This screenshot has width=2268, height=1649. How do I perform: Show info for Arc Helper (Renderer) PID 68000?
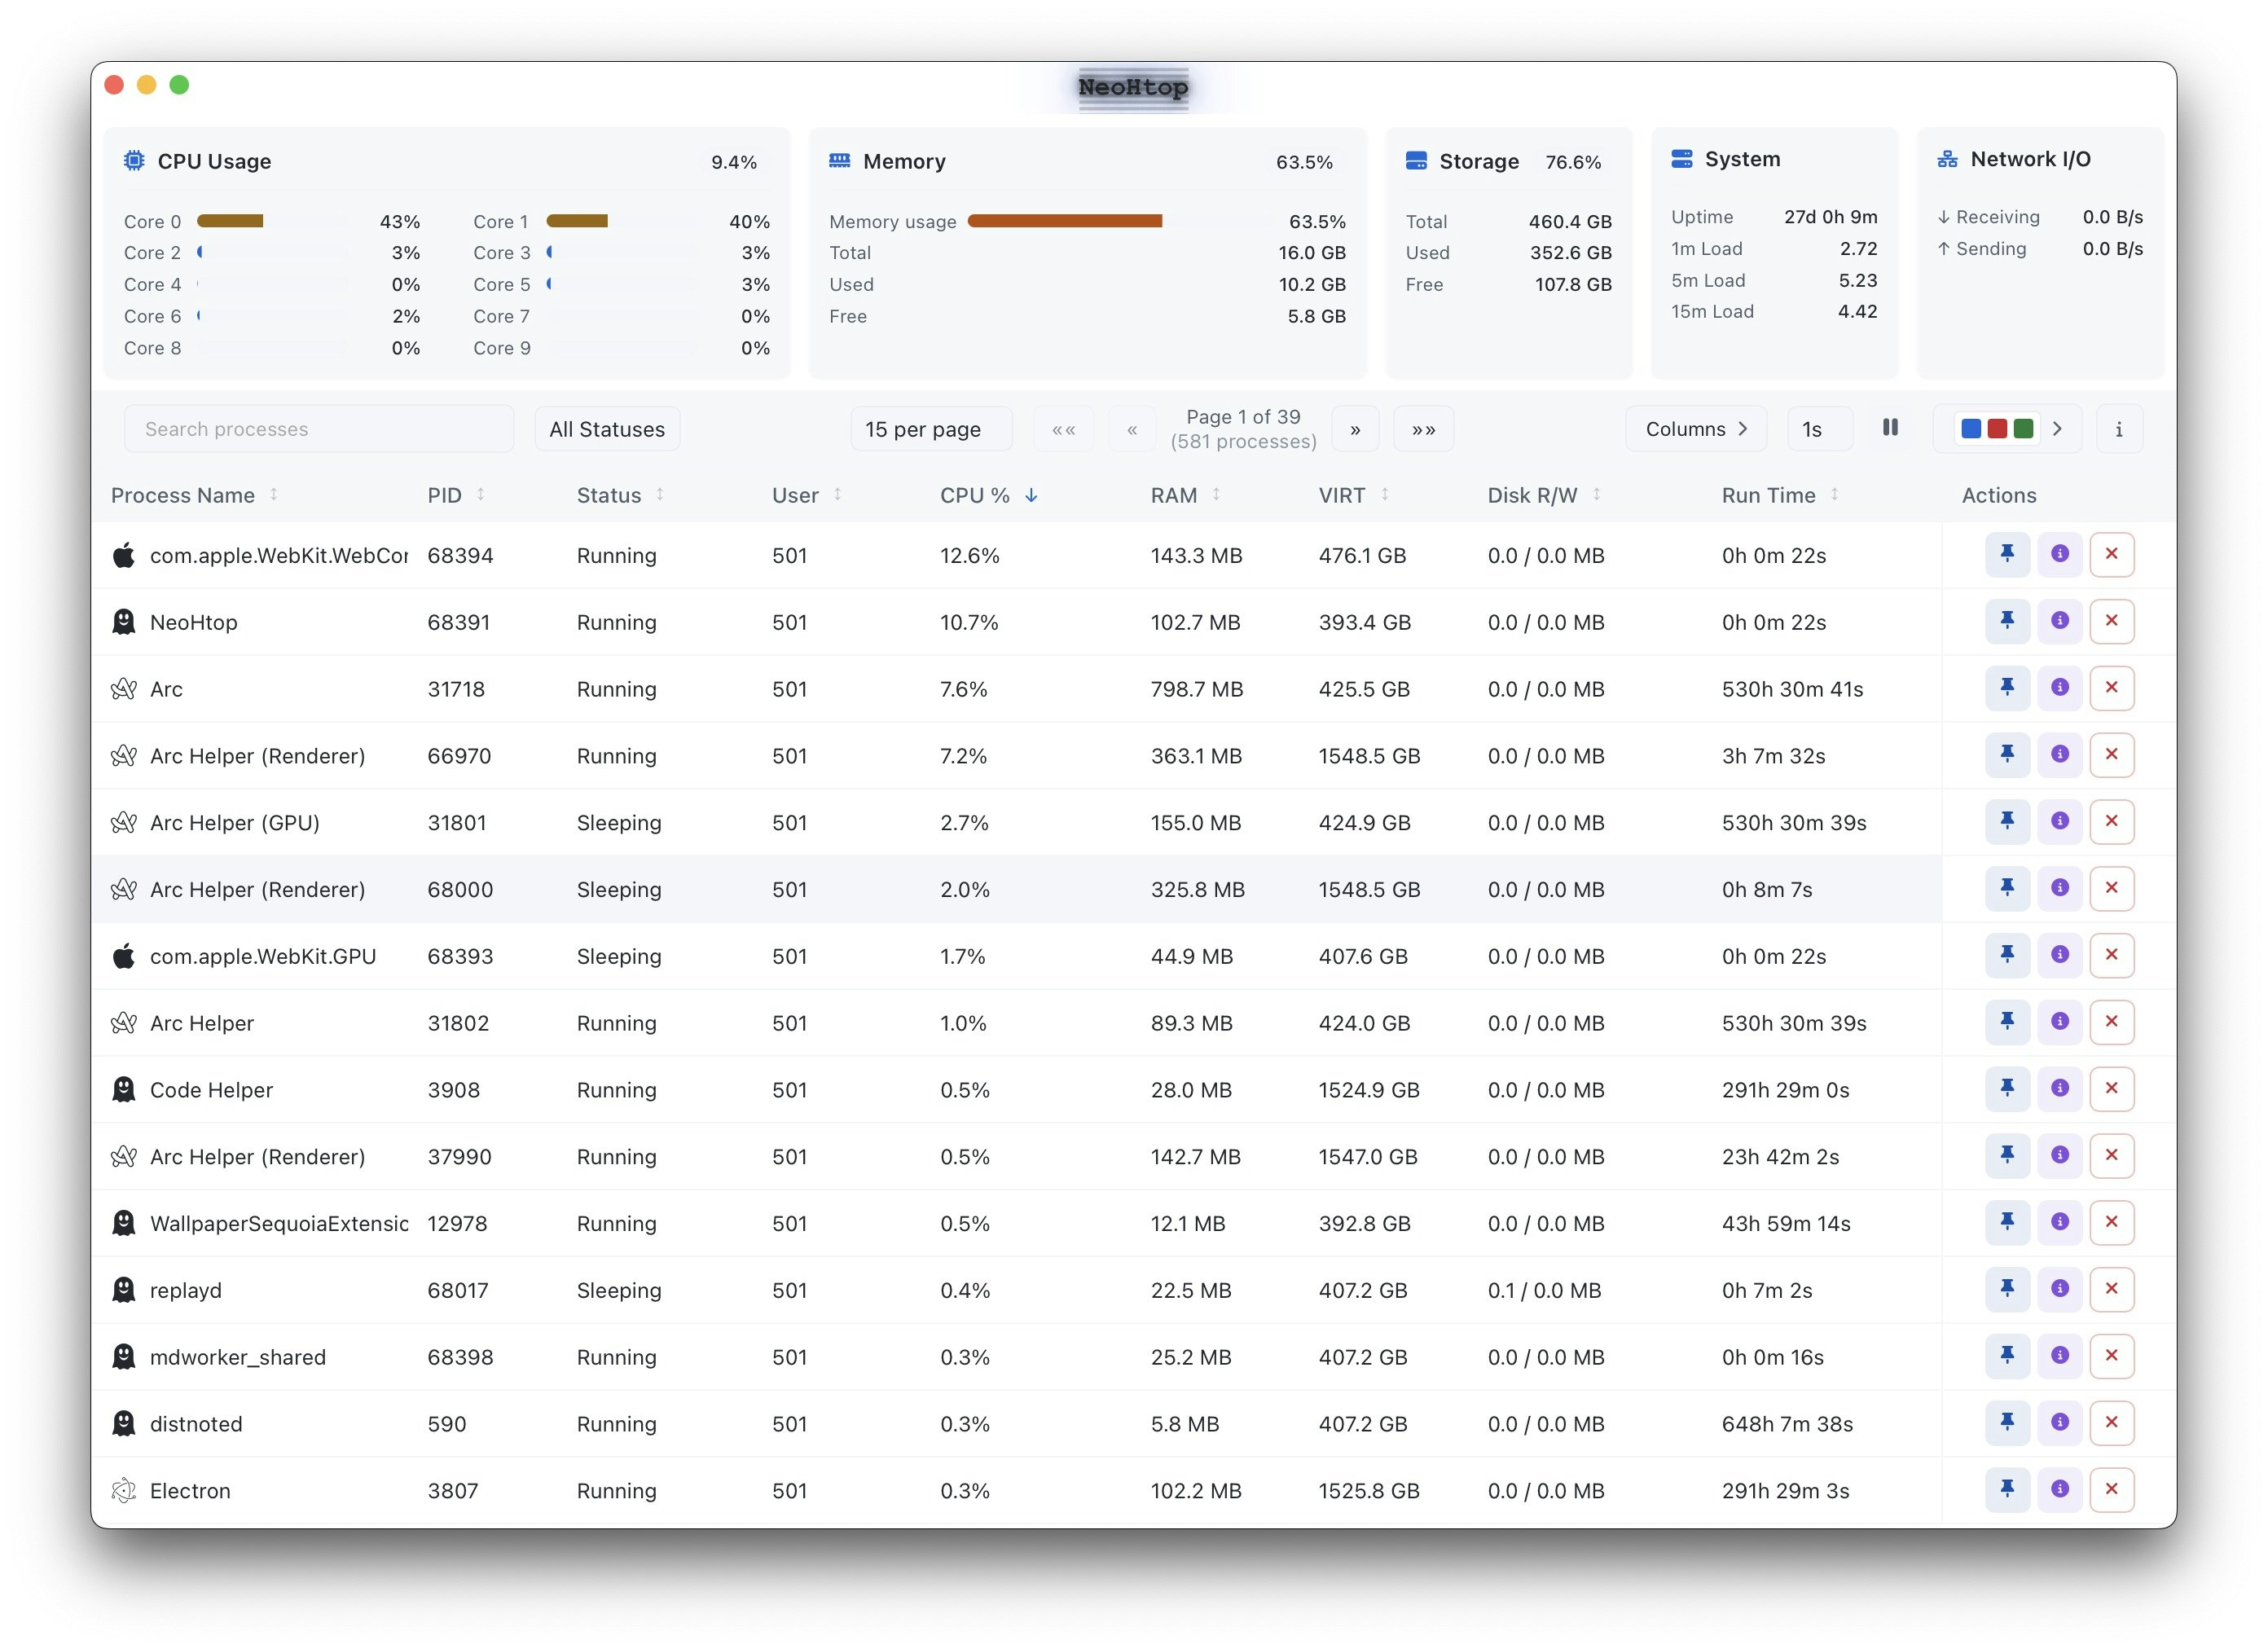(2059, 888)
